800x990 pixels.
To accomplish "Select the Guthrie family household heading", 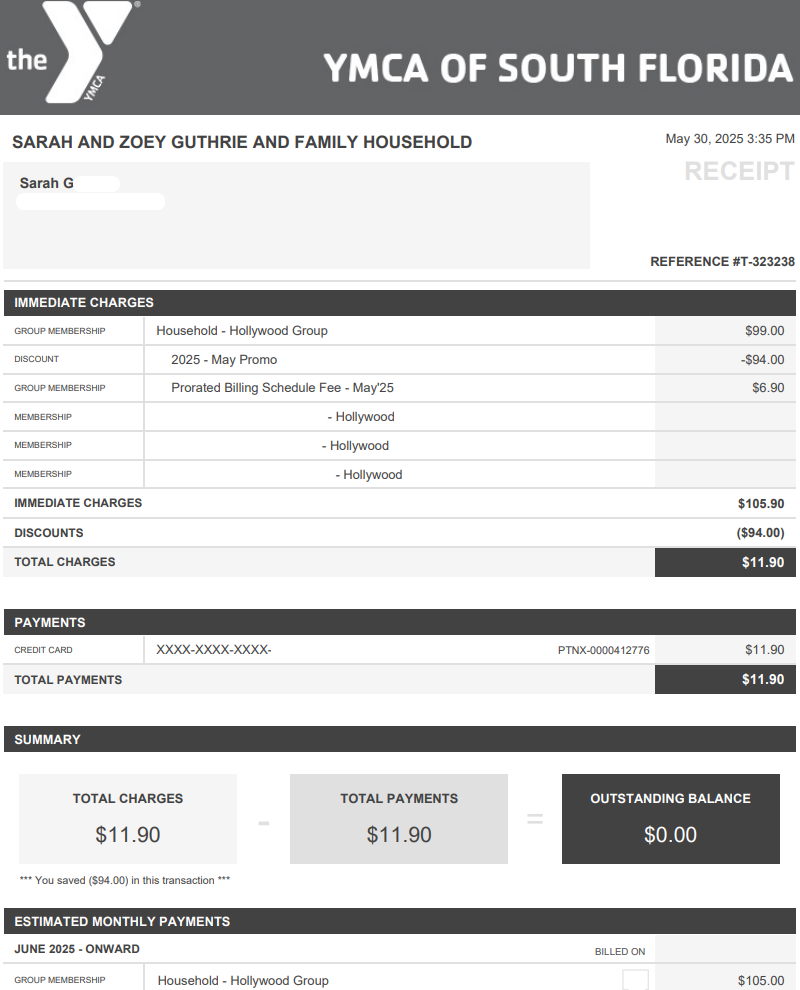I will click(x=242, y=142).
